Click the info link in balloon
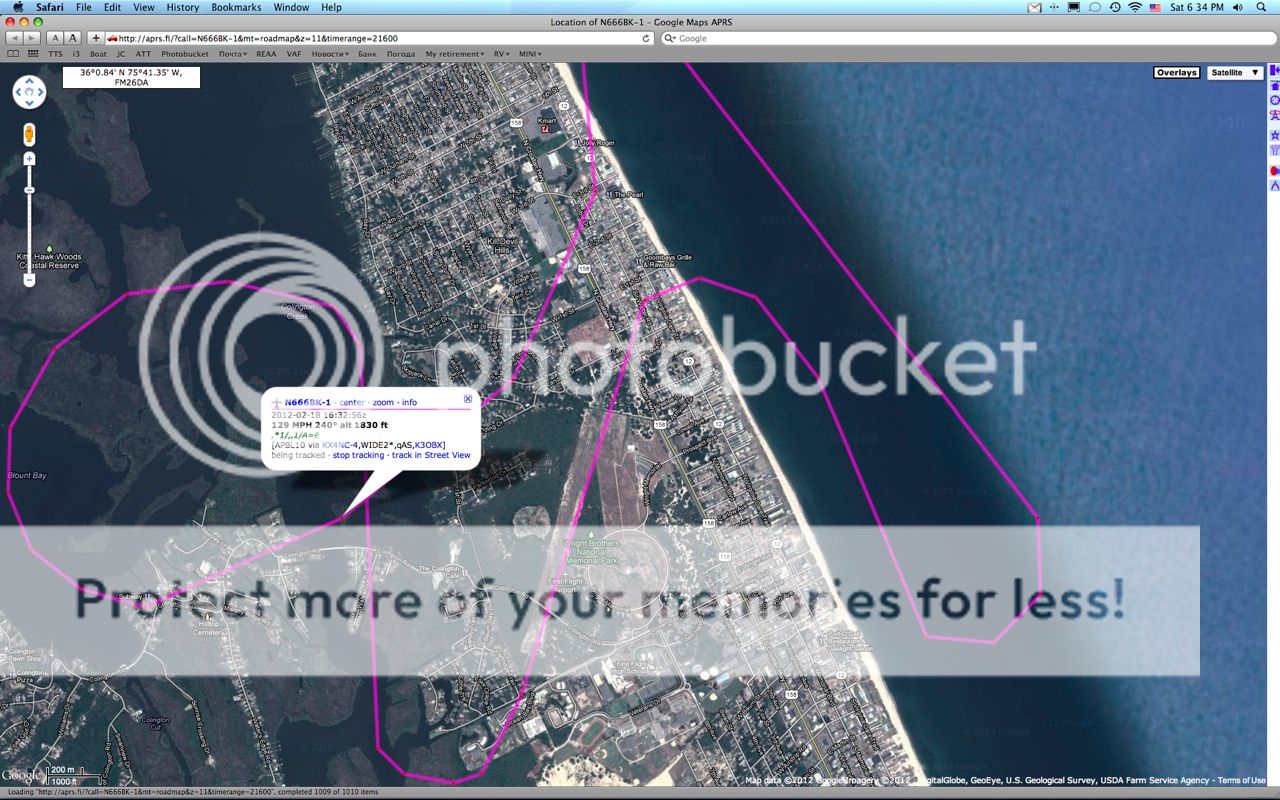This screenshot has height=800, width=1280. coord(410,402)
